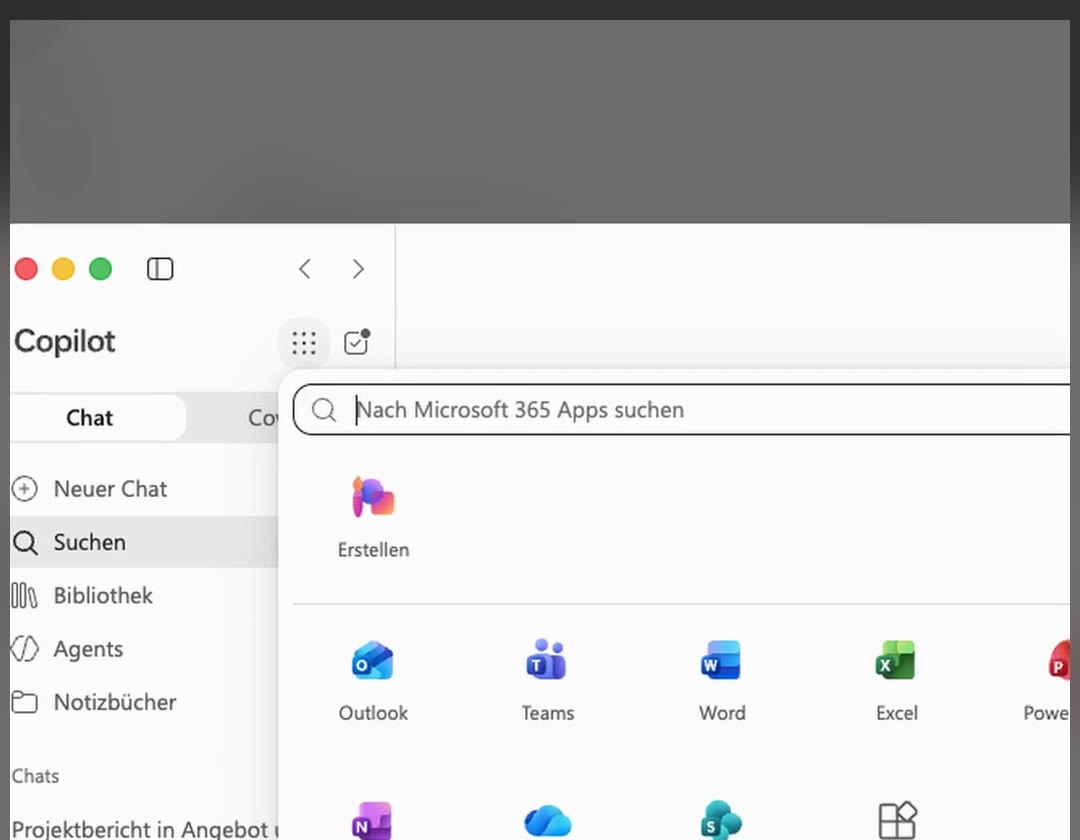Image resolution: width=1080 pixels, height=840 pixels.
Task: Open the tasks checkmark icon with notification
Action: (357, 342)
